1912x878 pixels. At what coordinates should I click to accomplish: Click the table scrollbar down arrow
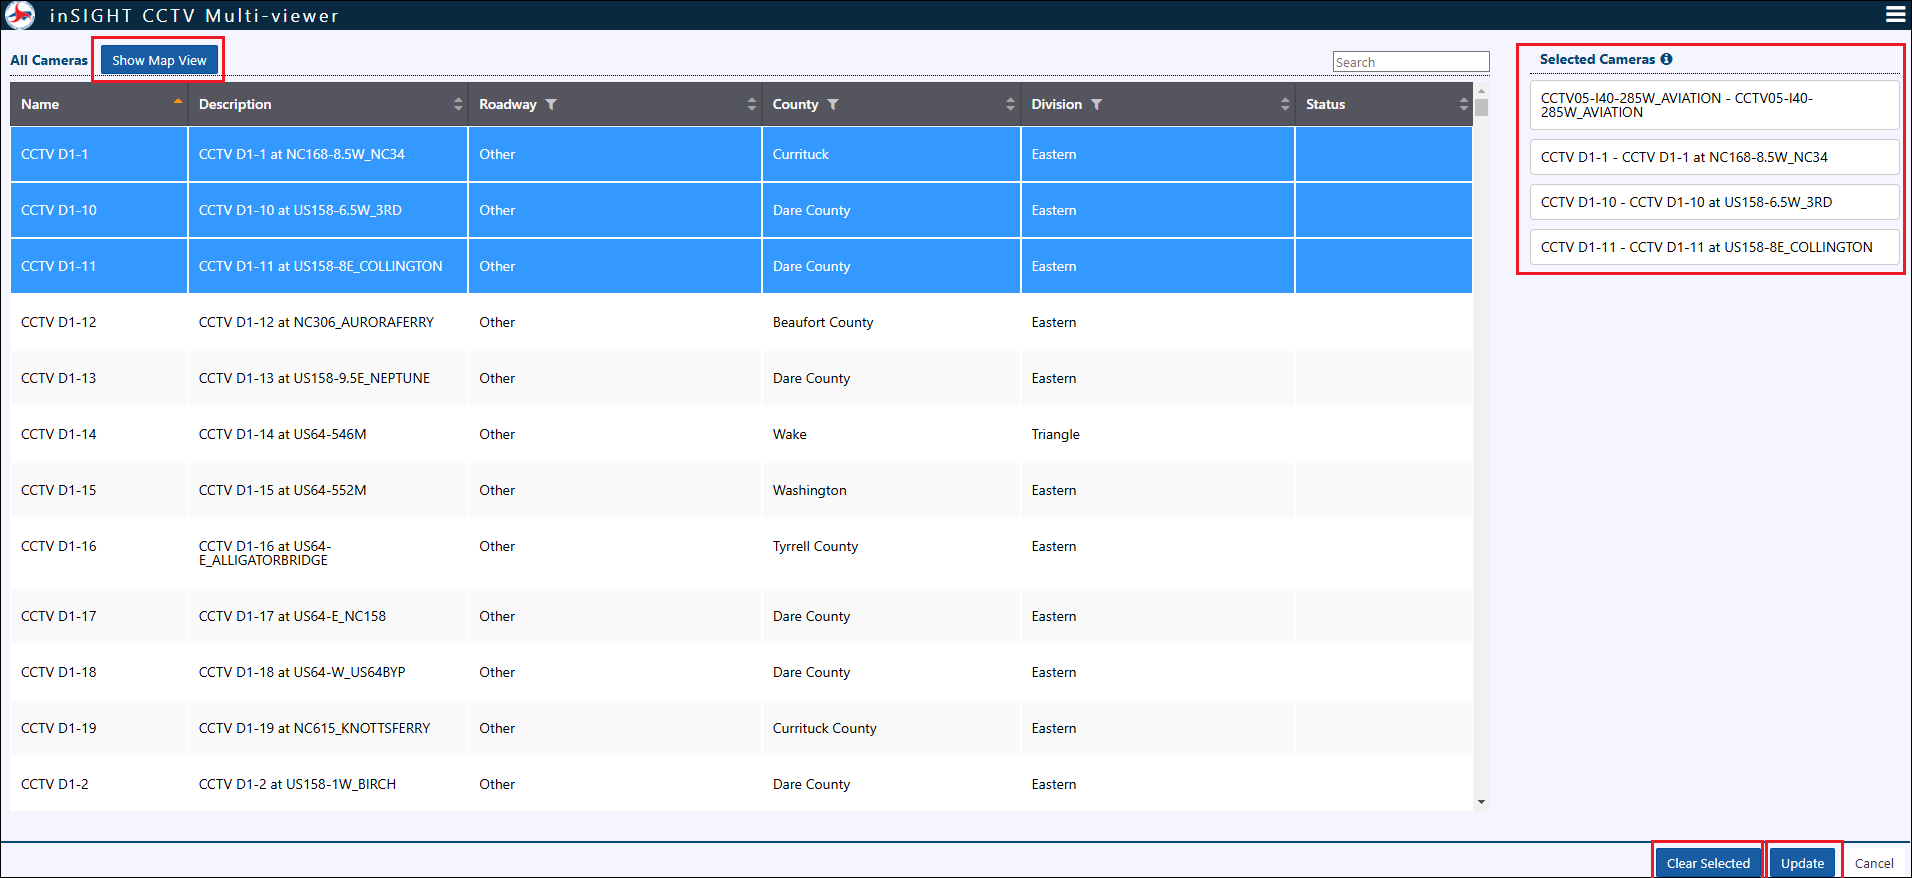tap(1481, 802)
